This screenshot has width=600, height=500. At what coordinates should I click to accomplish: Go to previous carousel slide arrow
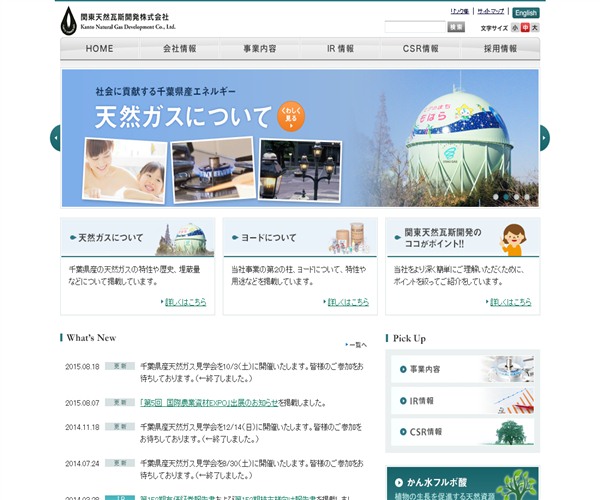coord(55,138)
